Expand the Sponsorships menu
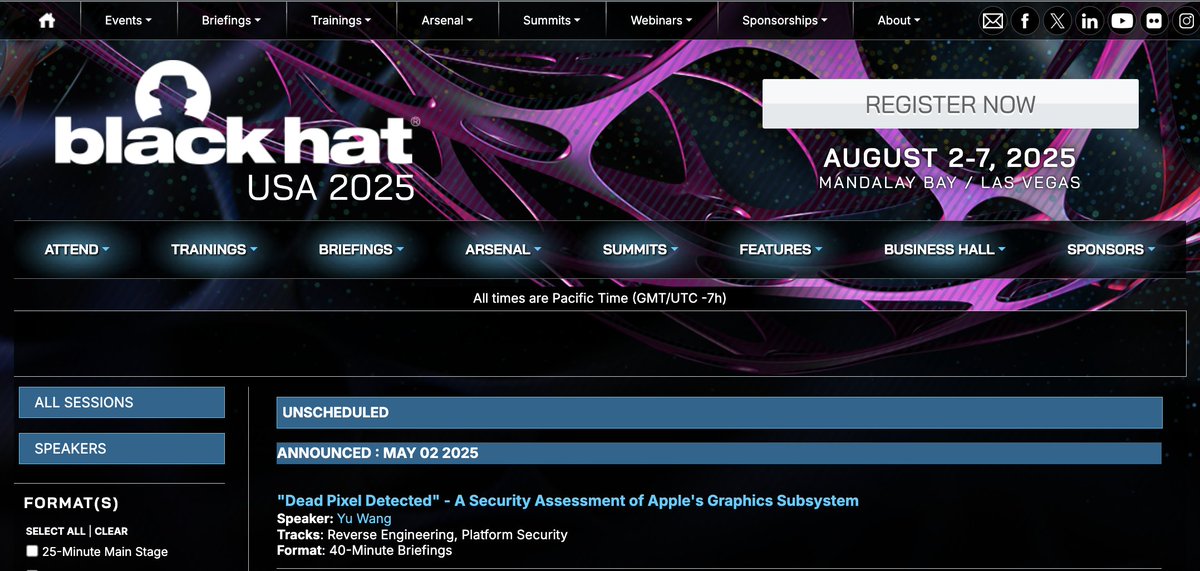The height and width of the screenshot is (571, 1200). coord(785,20)
